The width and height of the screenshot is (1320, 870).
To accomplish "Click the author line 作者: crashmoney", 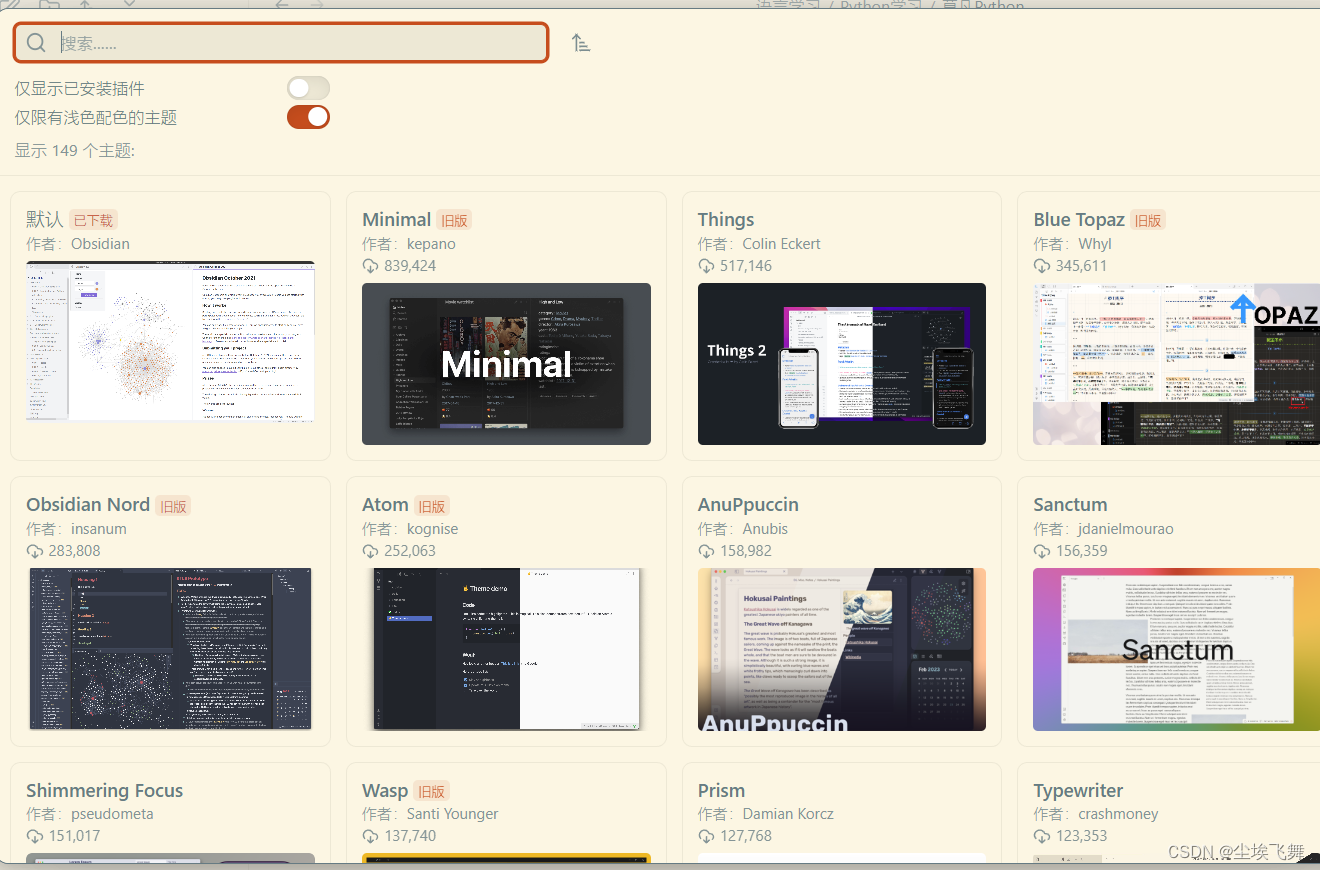I will (1096, 814).
